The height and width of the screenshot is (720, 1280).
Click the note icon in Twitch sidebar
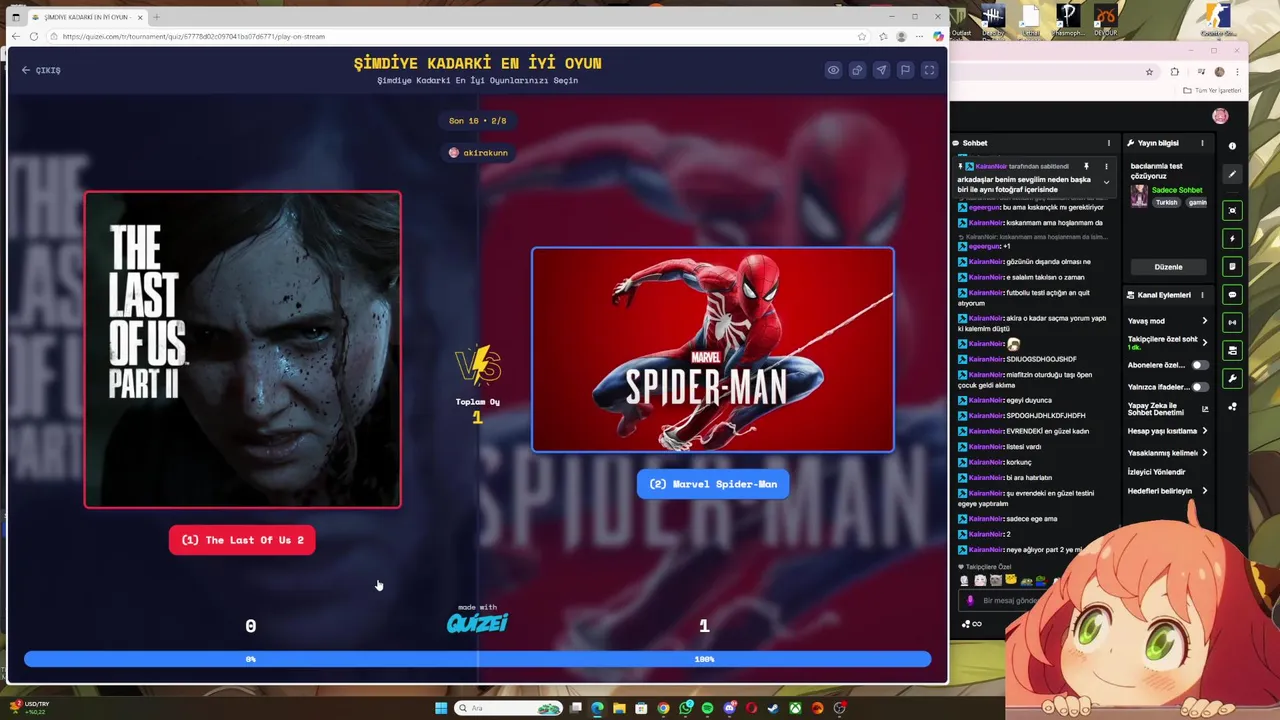tap(1232, 266)
